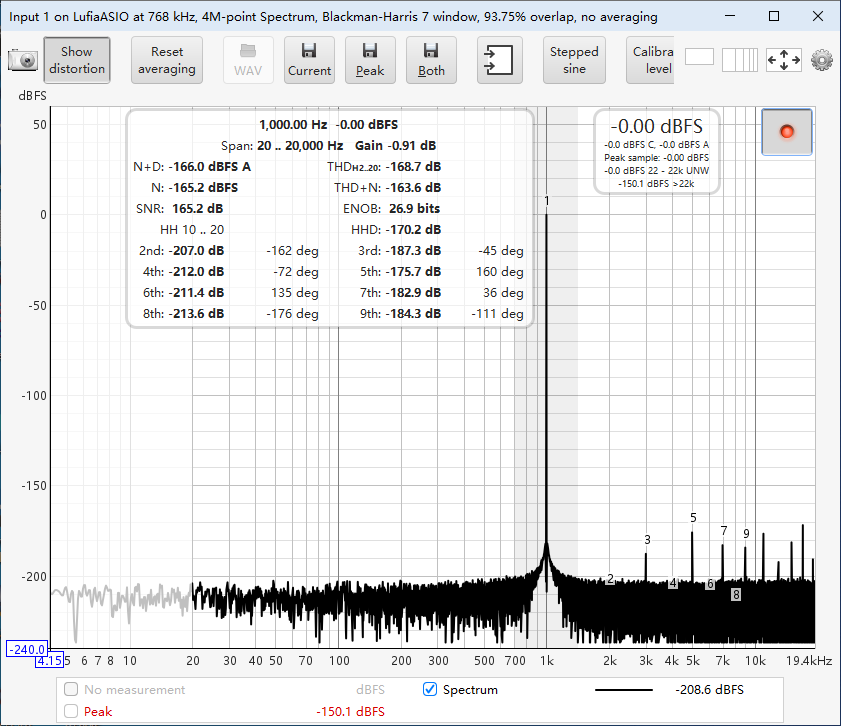Click harmonic marker 9 on the graph
The height and width of the screenshot is (726, 841).
746,534
